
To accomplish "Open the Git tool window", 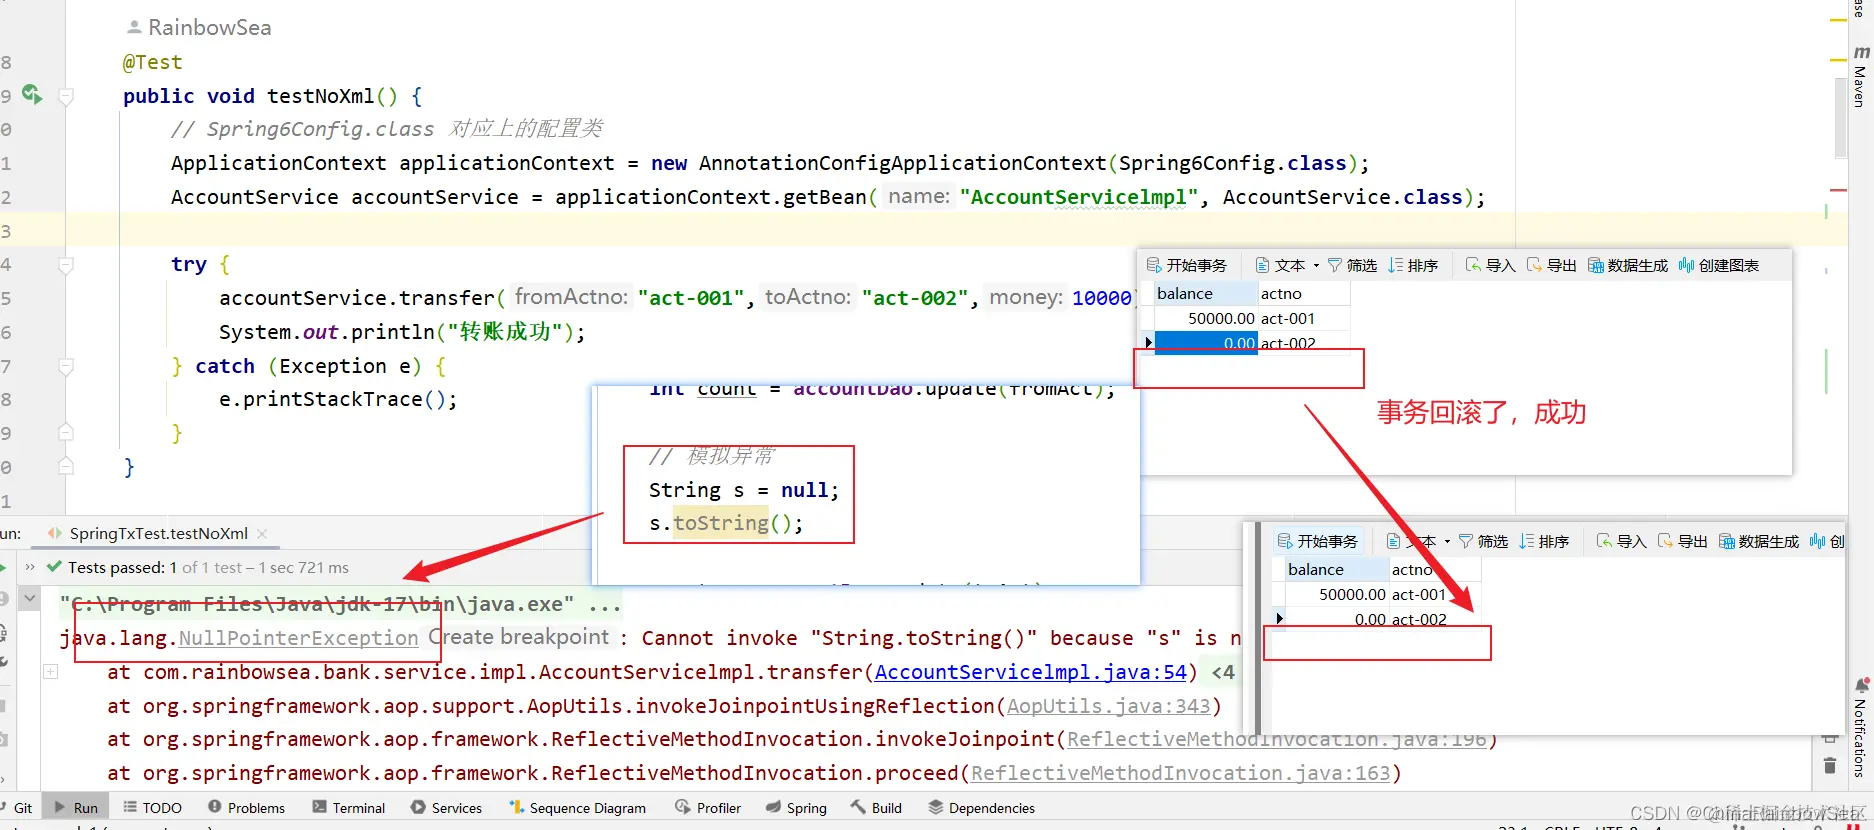I will [17, 808].
